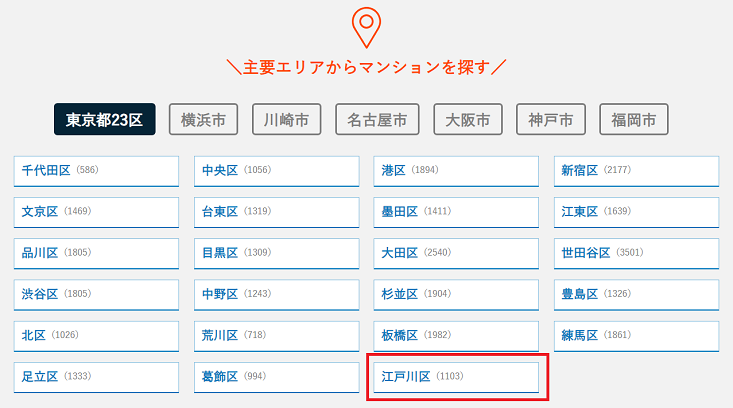View 板橋区 (1982) properties
733x408 pixels.
456,336
